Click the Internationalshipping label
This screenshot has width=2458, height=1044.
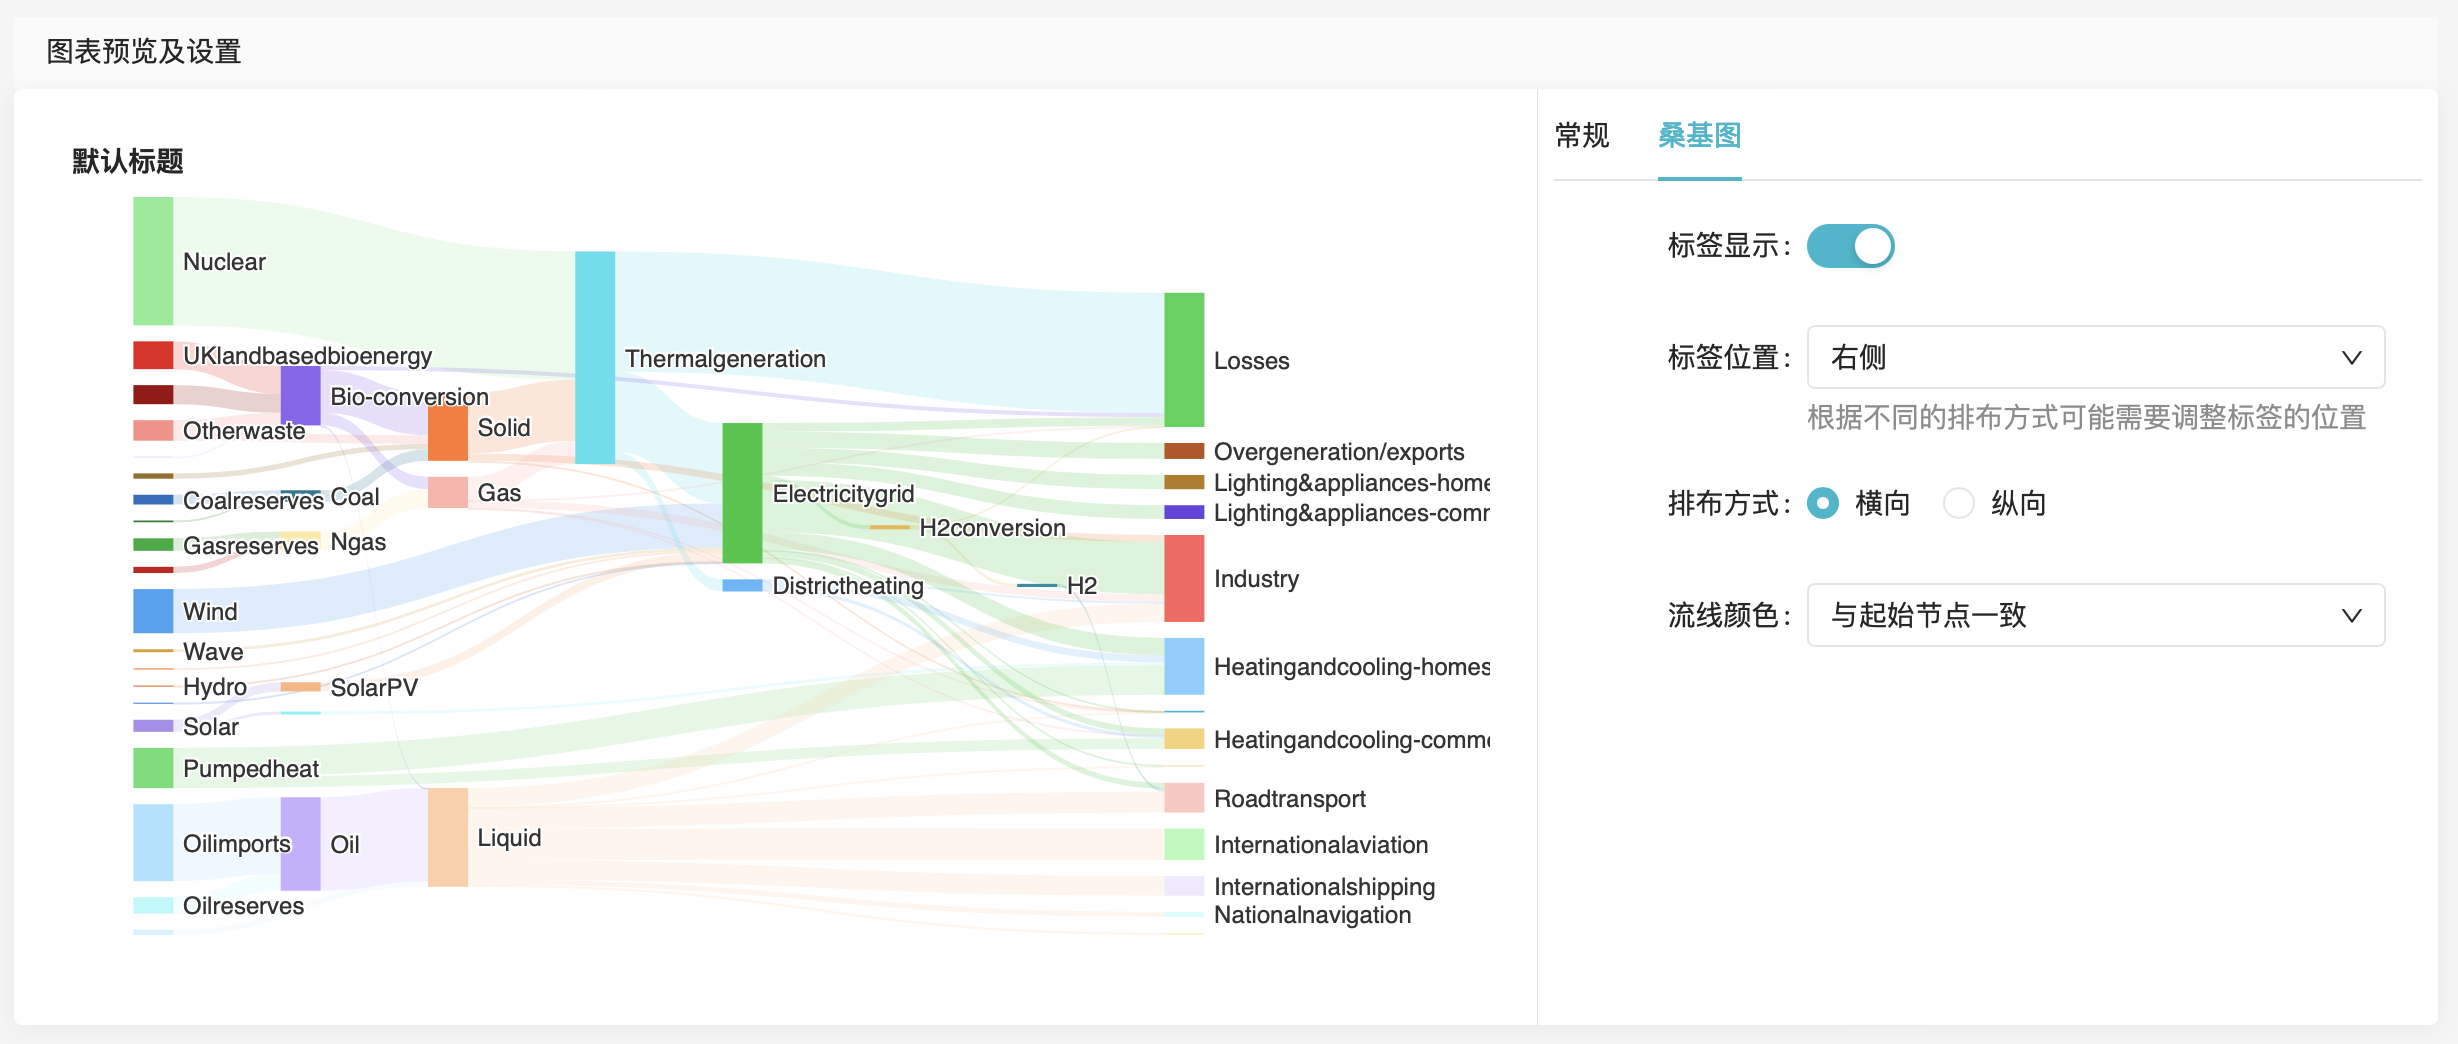click(1324, 886)
